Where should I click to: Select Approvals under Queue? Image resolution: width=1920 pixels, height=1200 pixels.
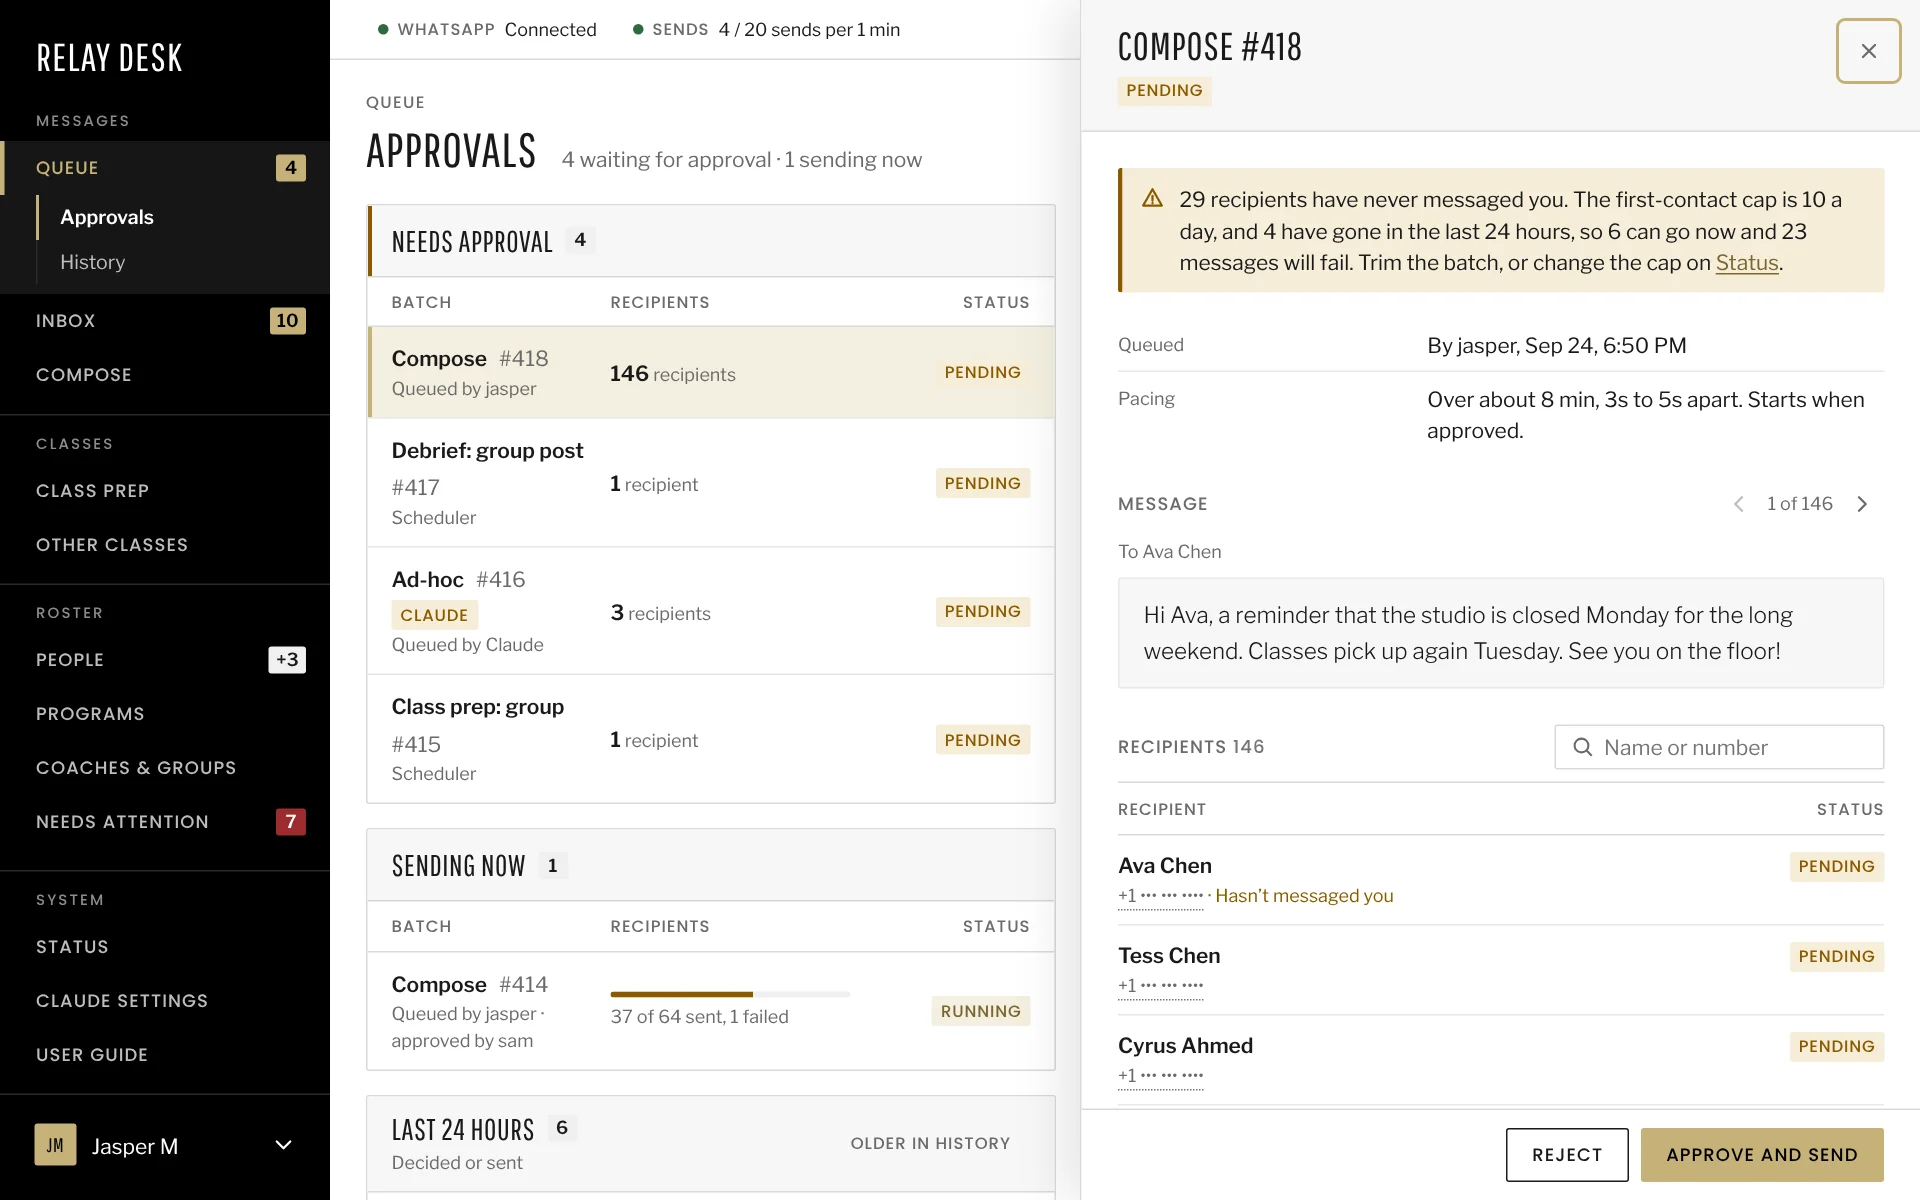point(107,217)
